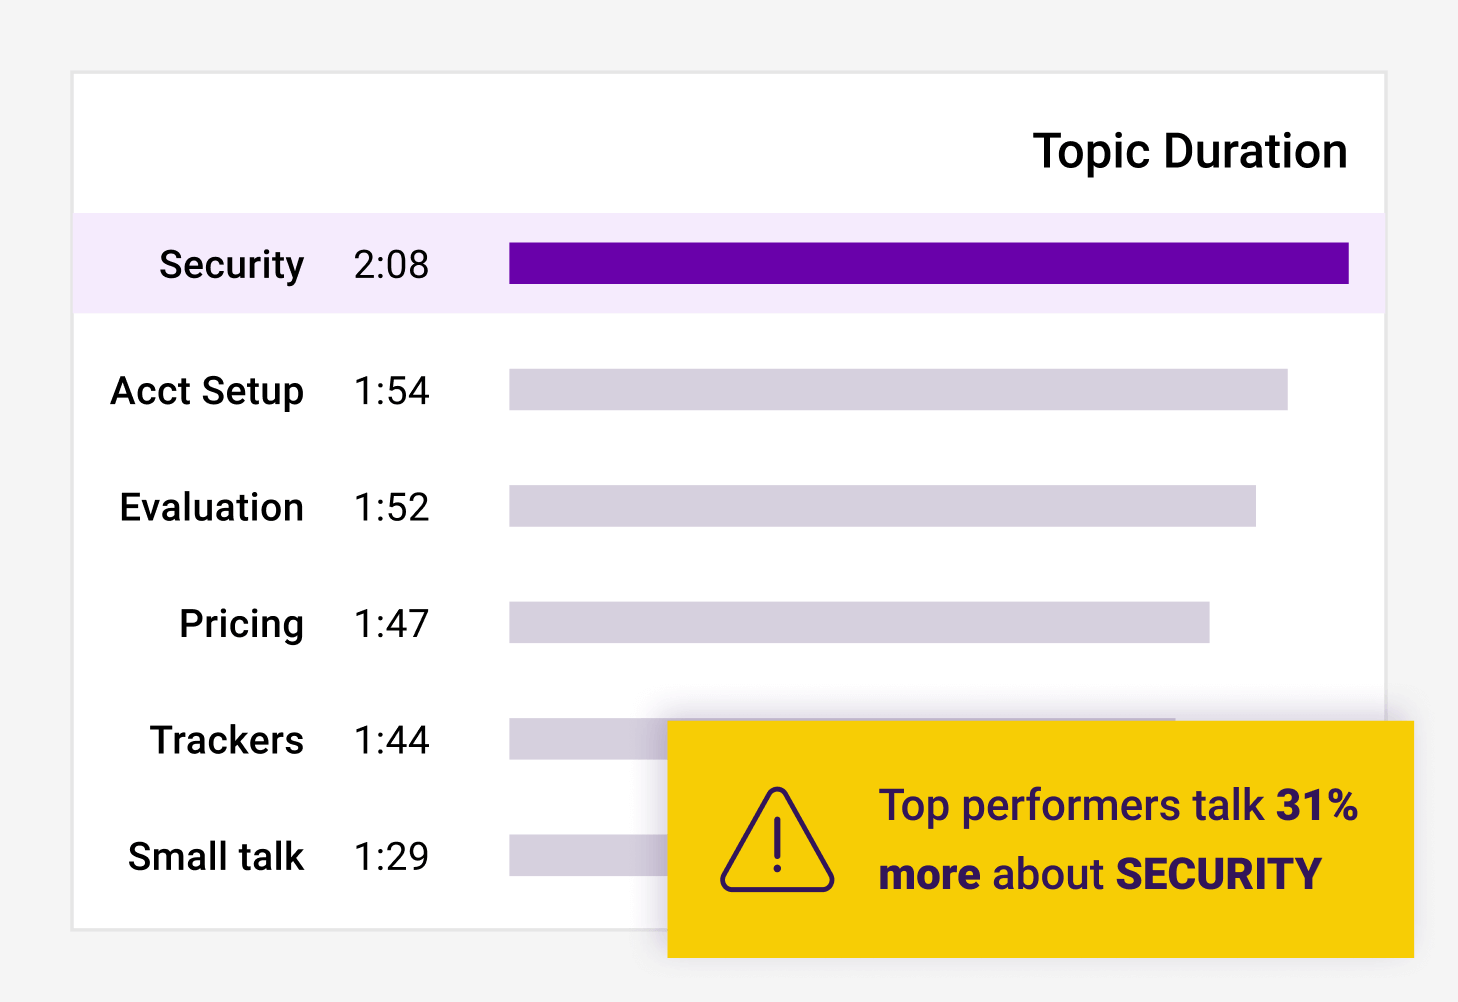Select the Trackers topic label

click(227, 740)
